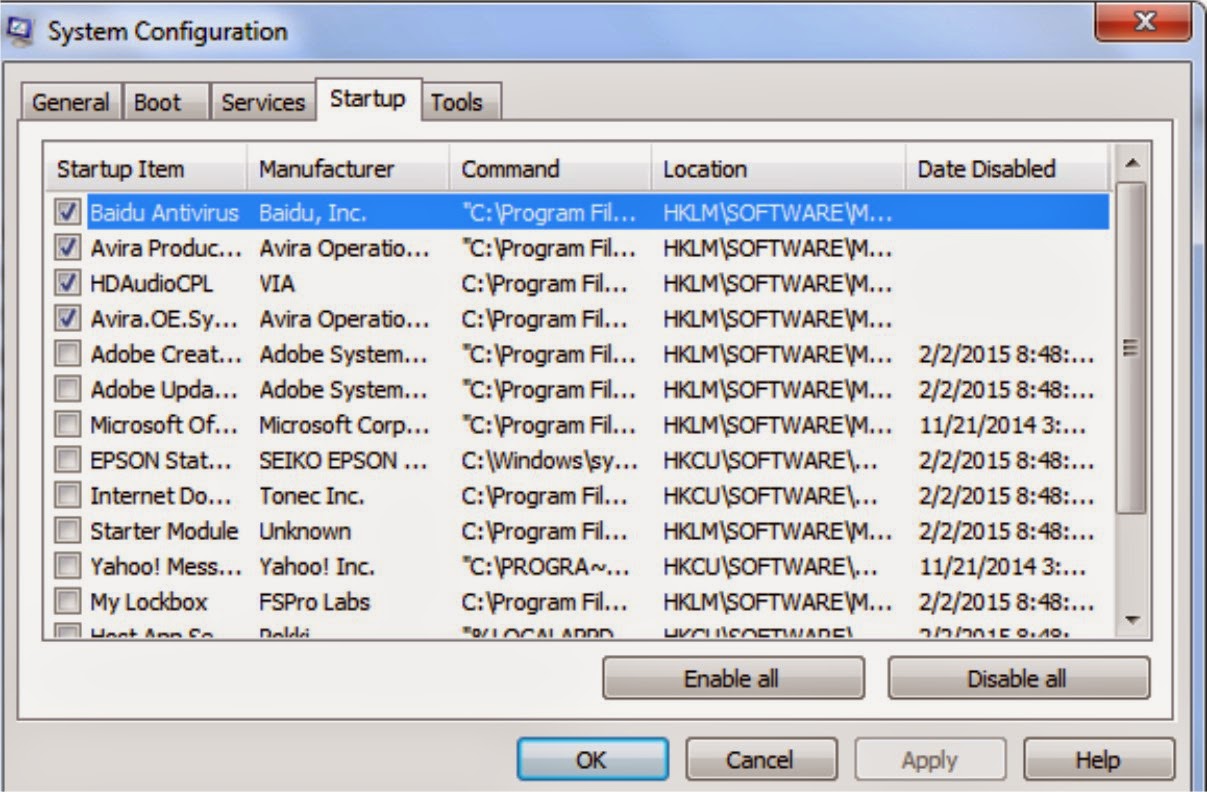
Task: Uncheck the Avira.OE.Sy... startup checkbox
Action: coord(68,319)
